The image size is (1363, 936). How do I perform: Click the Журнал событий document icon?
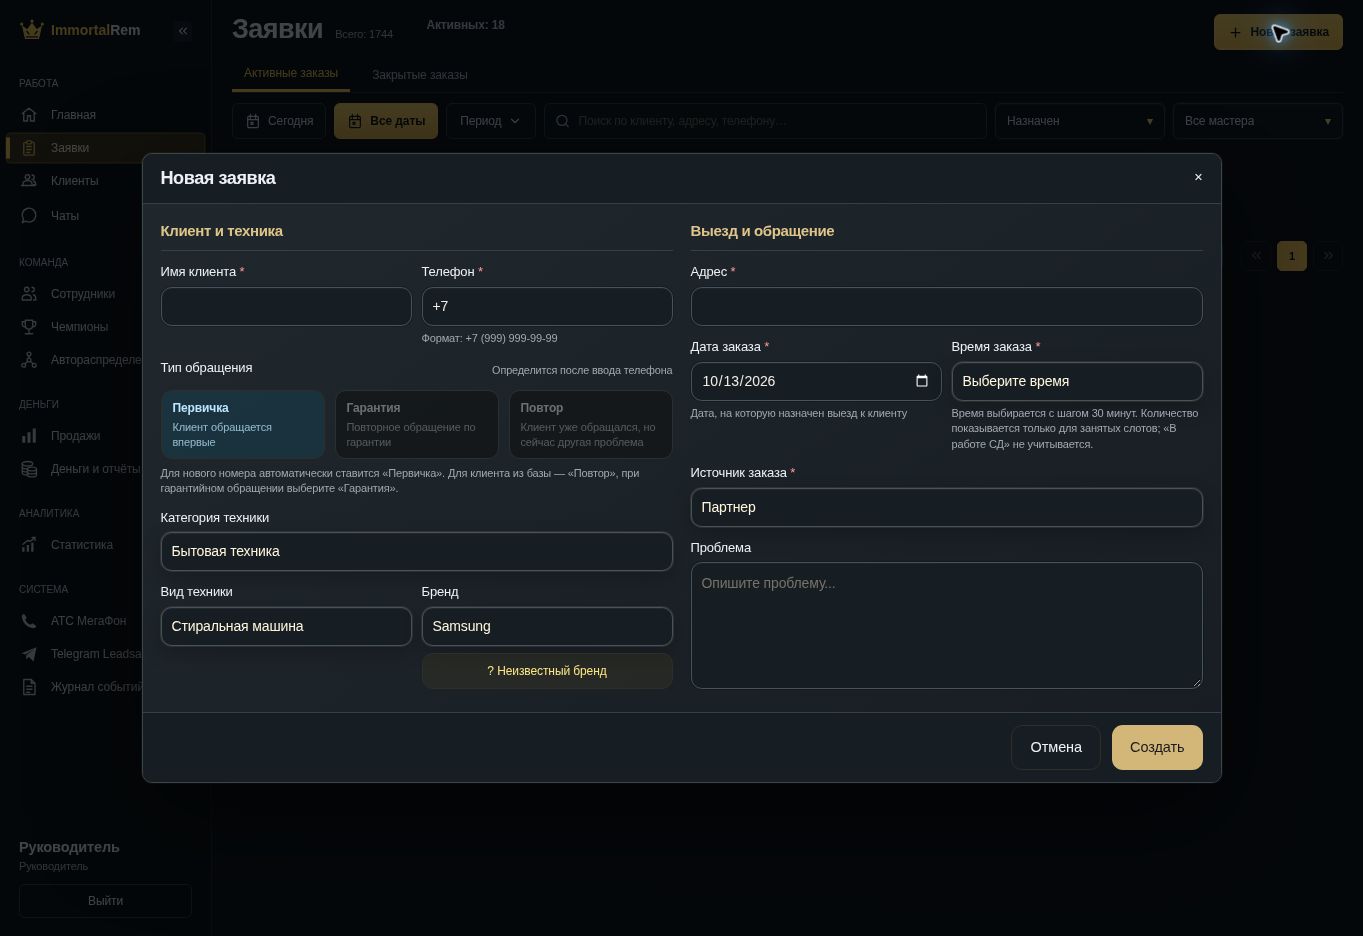[x=29, y=687]
